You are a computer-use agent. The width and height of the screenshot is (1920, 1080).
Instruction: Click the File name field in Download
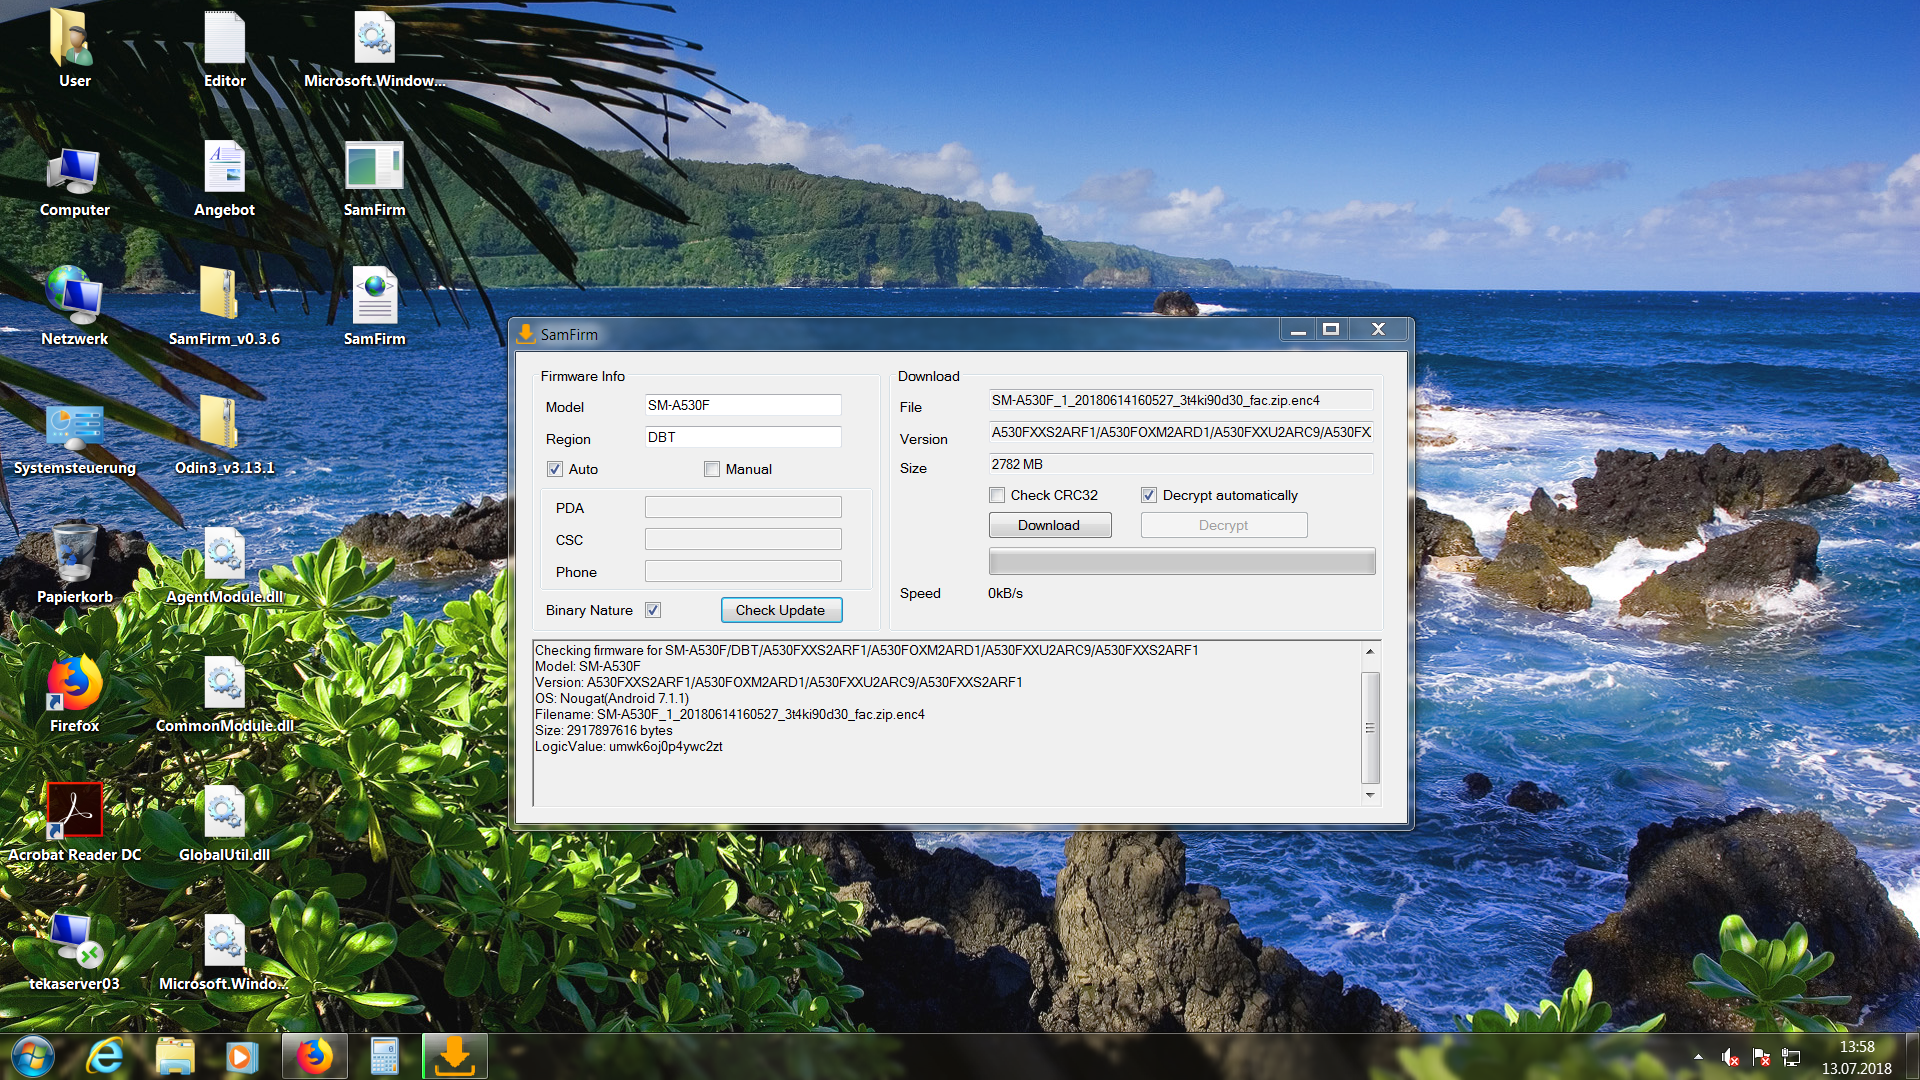coord(1181,400)
